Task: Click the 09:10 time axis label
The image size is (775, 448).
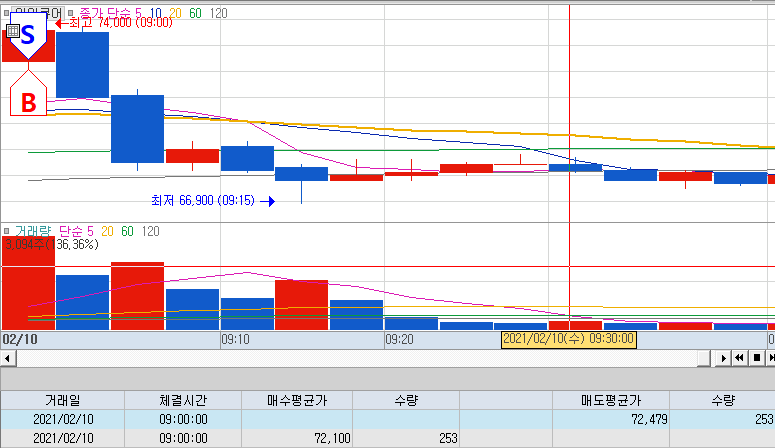Action: [236, 339]
